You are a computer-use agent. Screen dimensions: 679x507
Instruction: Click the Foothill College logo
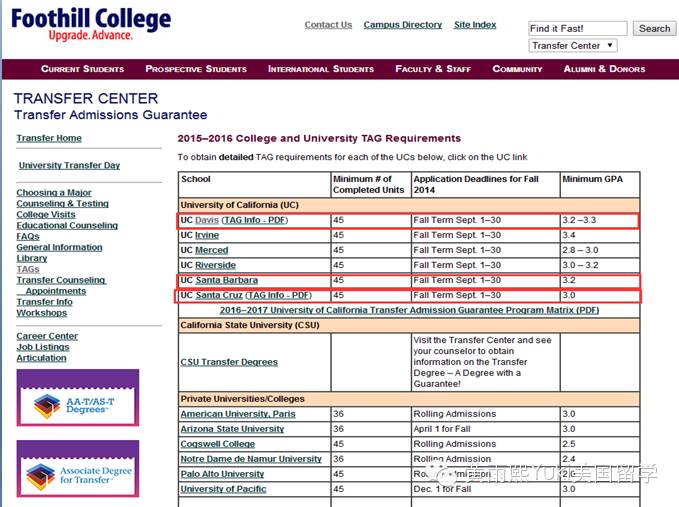click(91, 24)
